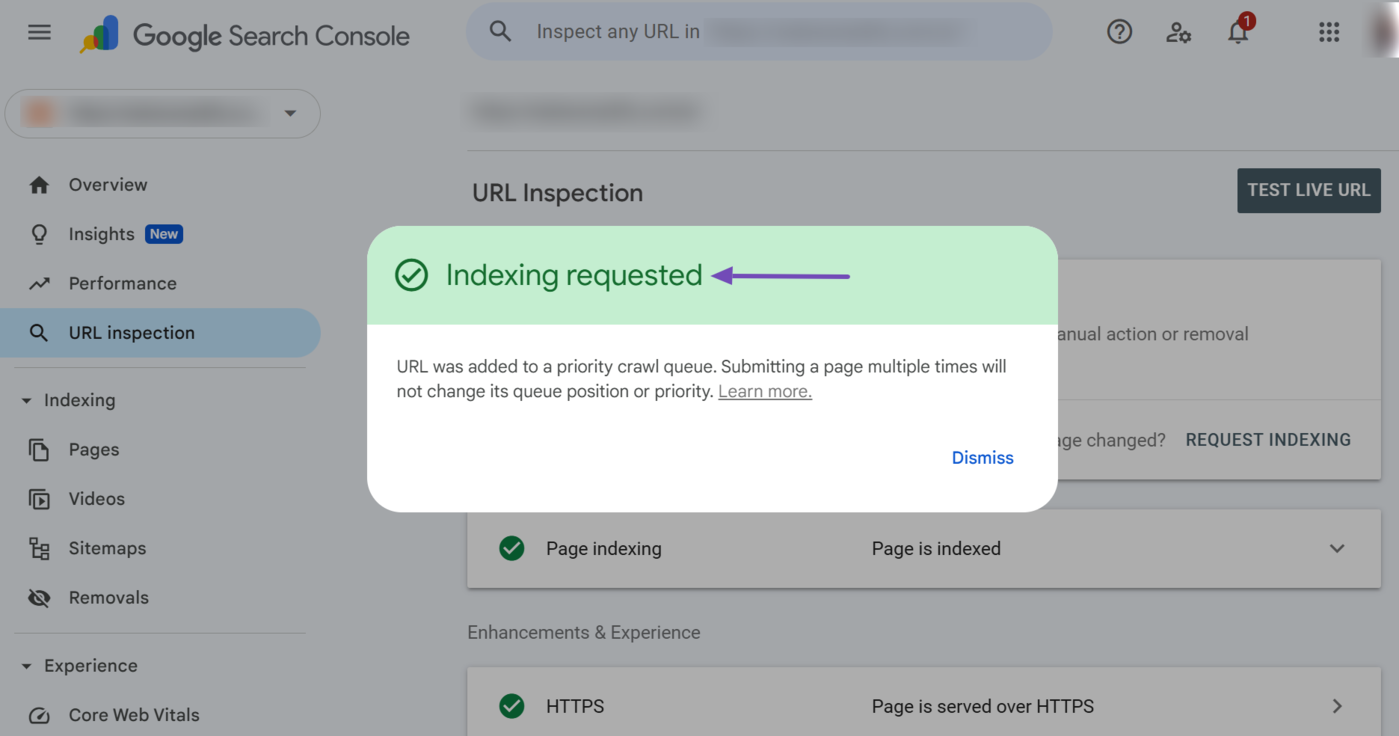Click the Help question mark icon
This screenshot has width=1399, height=736.
coord(1119,32)
